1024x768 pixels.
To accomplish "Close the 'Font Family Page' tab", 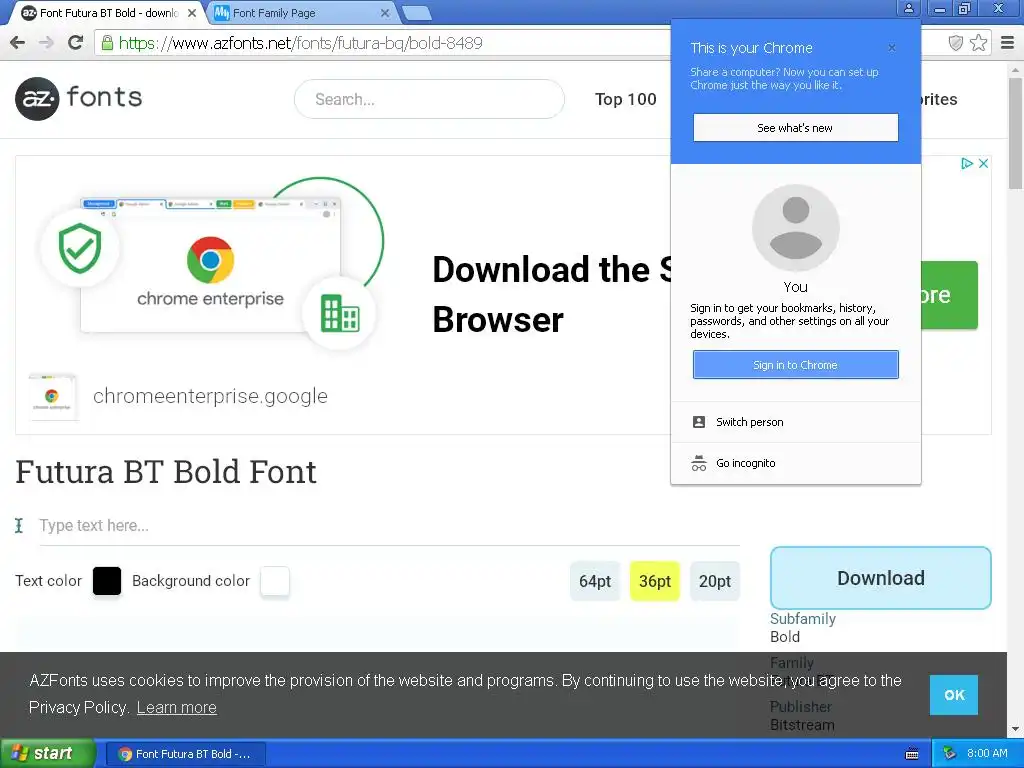I will [x=385, y=12].
